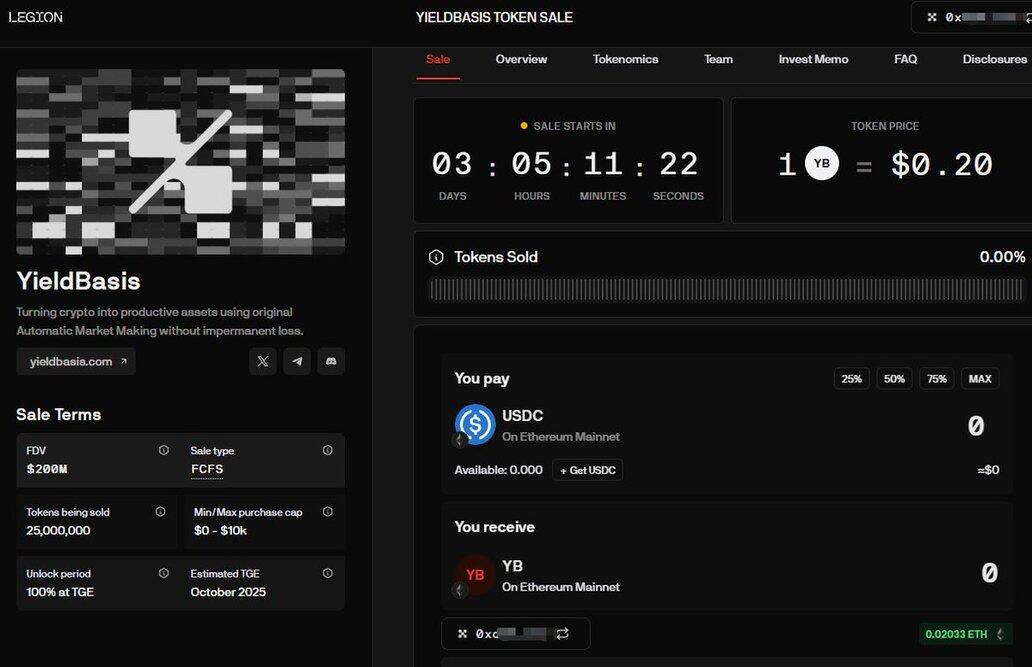This screenshot has height=667, width=1032.
Task: Click the Available: 0.000 balance text
Action: (498, 470)
